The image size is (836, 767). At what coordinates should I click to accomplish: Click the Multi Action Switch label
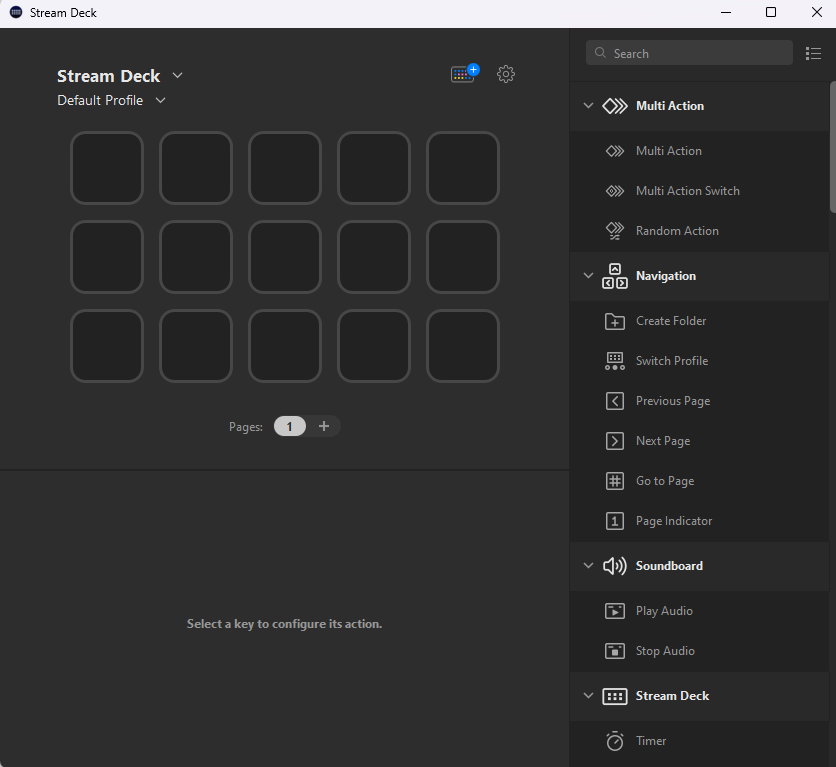coord(688,191)
